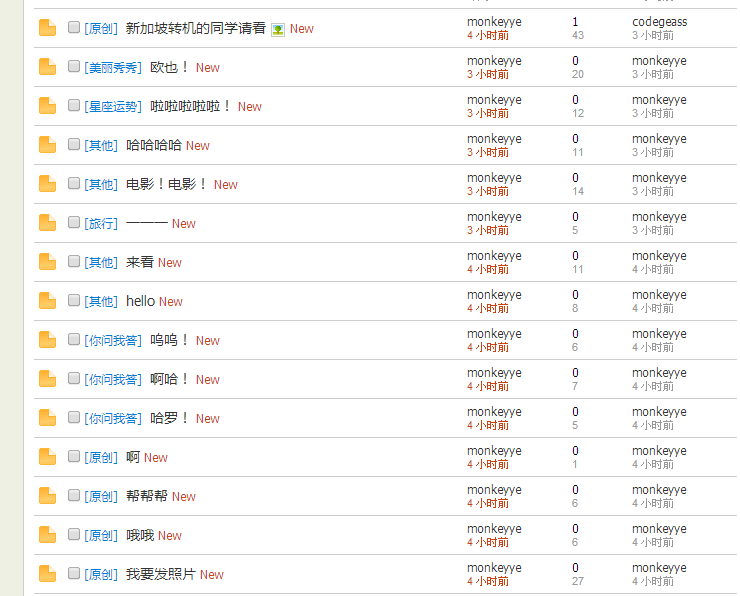The image size is (740, 596).
Task: Click [你问我答] tag on 哈罗！ thread
Action: (113, 419)
